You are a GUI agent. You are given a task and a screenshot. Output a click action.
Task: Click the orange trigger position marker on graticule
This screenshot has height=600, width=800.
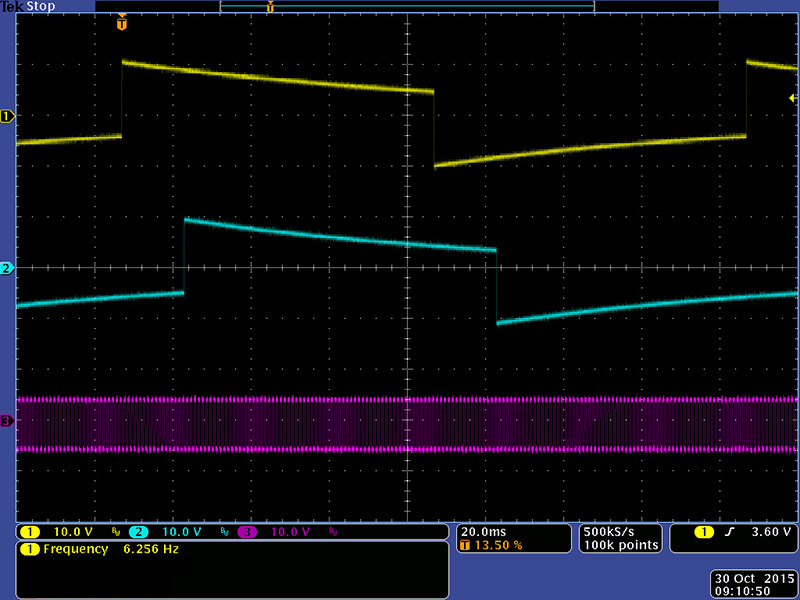(x=122, y=22)
